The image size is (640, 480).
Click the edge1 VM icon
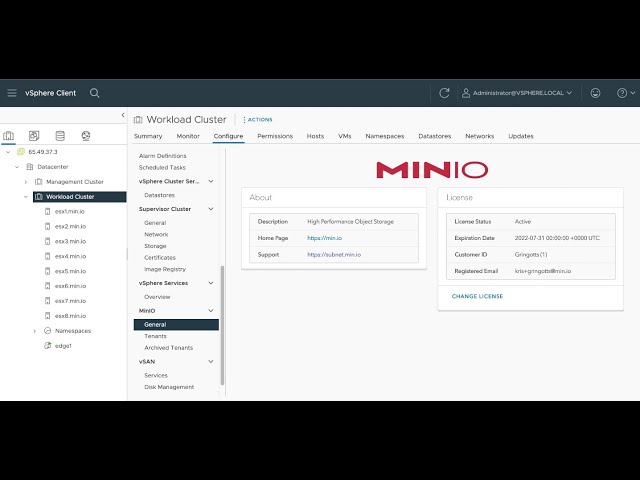click(47, 346)
